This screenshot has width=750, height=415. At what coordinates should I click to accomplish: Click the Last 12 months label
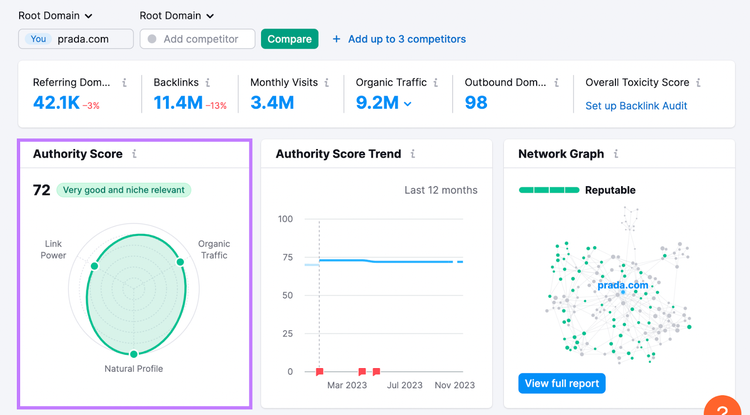click(x=441, y=190)
